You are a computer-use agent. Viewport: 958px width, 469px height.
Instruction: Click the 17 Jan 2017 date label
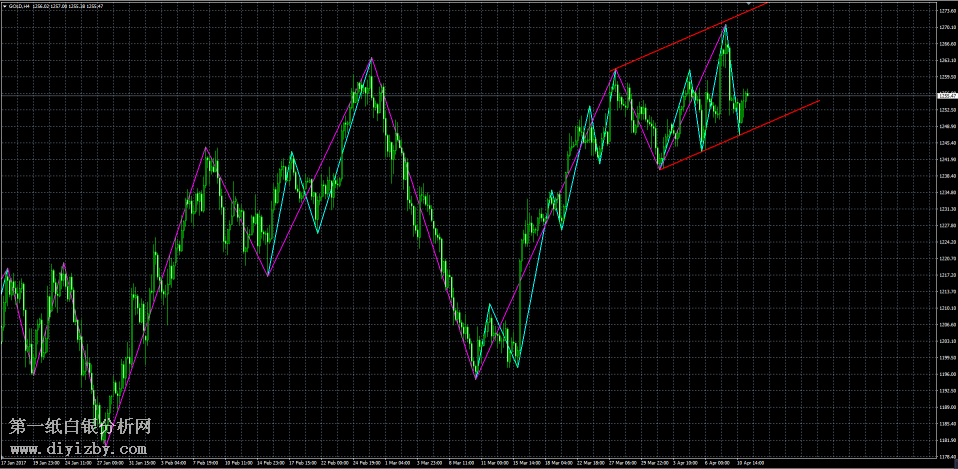click(x=14, y=464)
